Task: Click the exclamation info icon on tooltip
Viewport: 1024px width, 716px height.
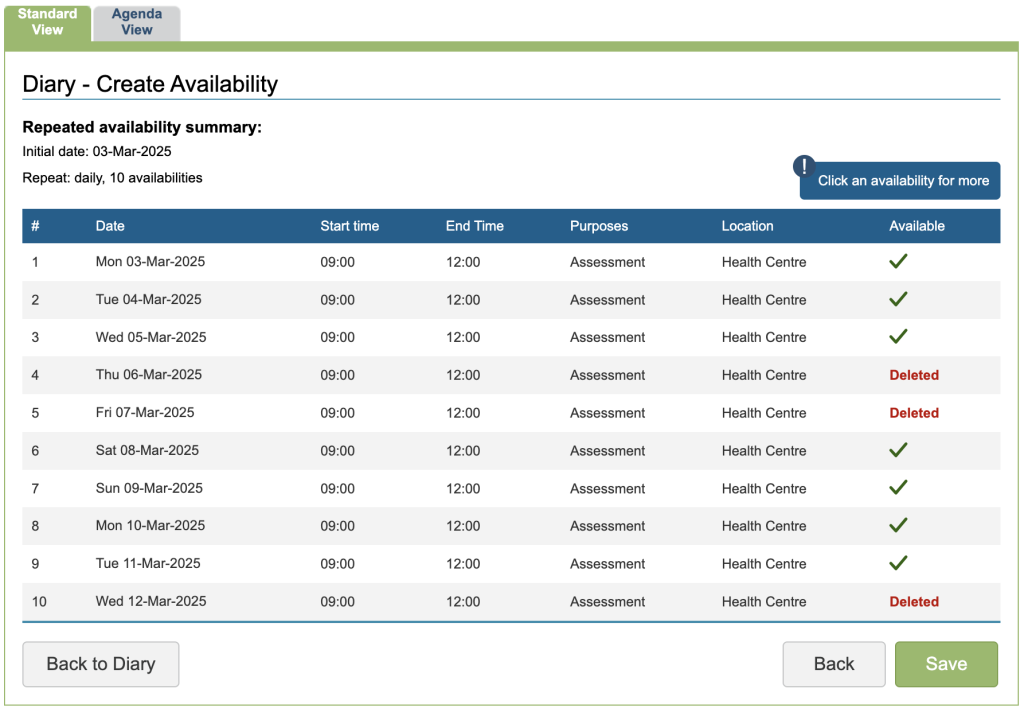Action: (804, 167)
